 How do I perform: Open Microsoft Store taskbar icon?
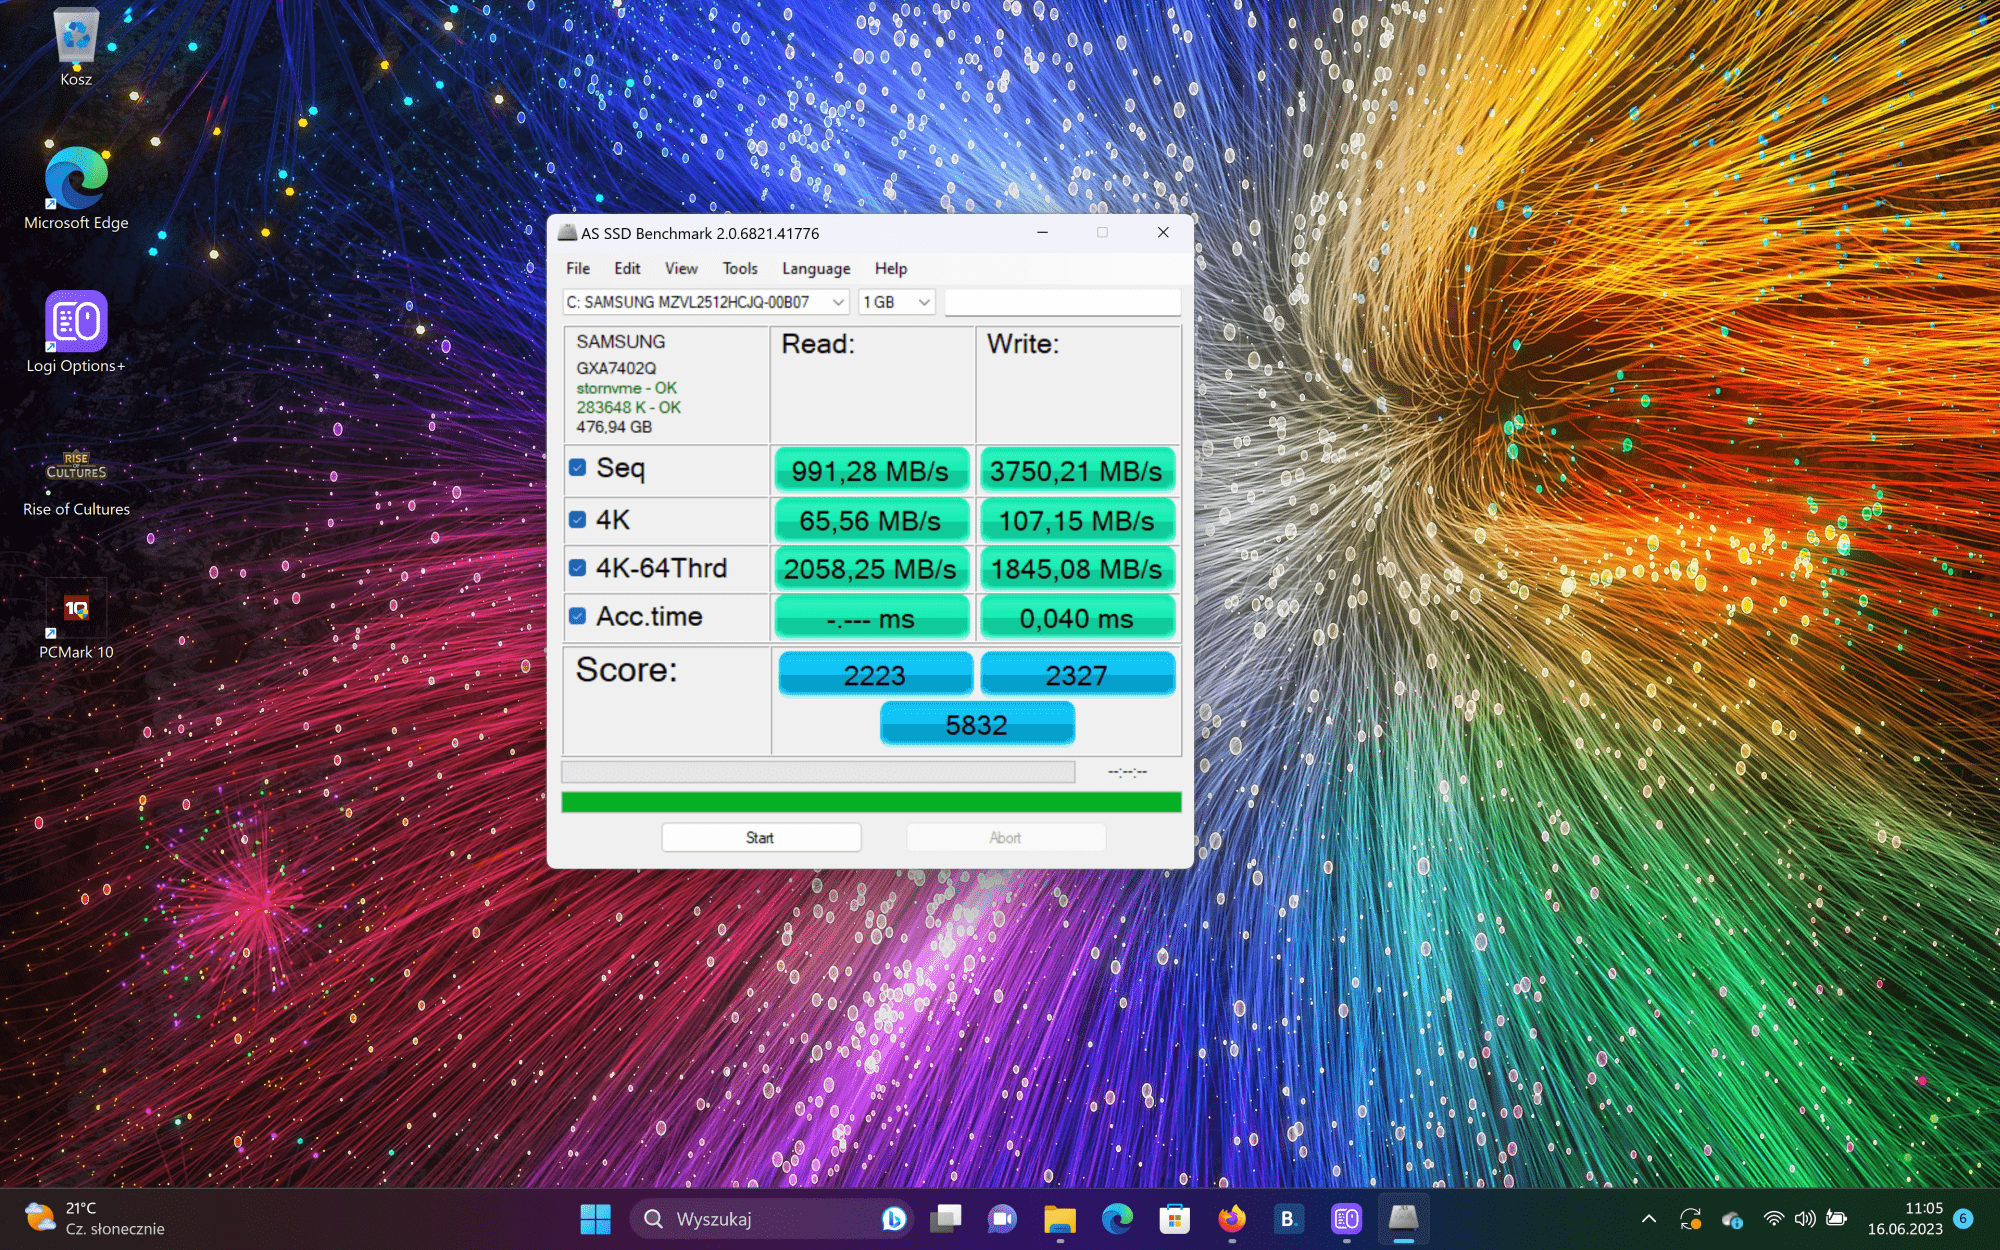1174,1218
